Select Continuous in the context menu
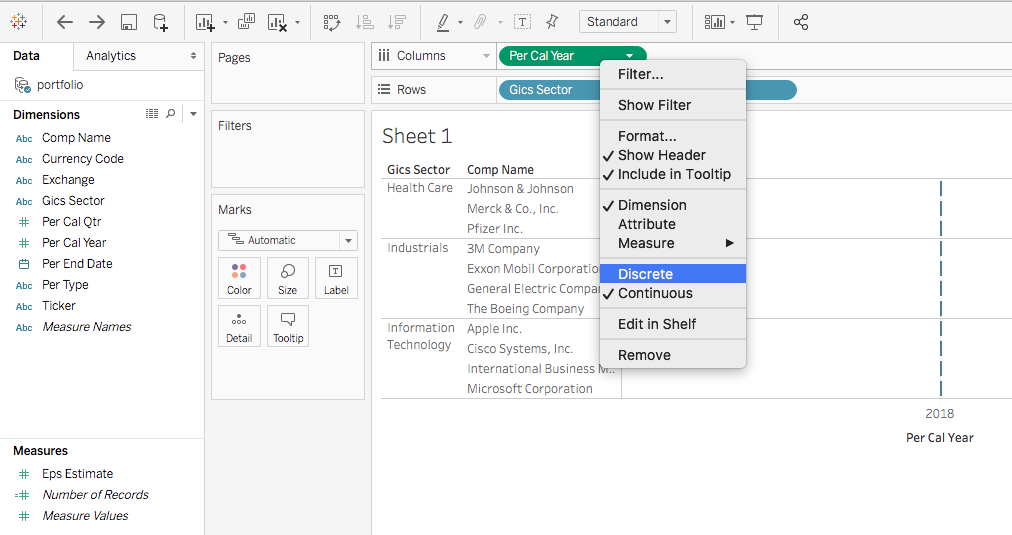The image size is (1012, 535). (655, 293)
